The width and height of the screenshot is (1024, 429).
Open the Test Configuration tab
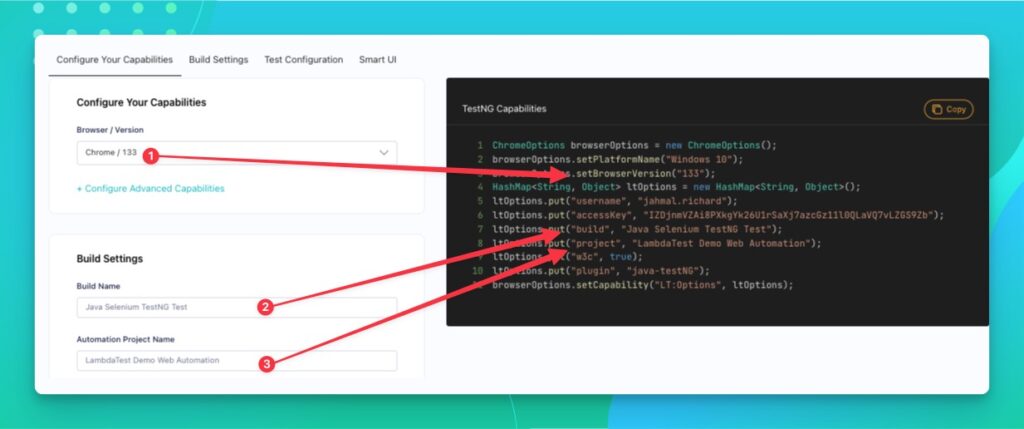point(304,59)
